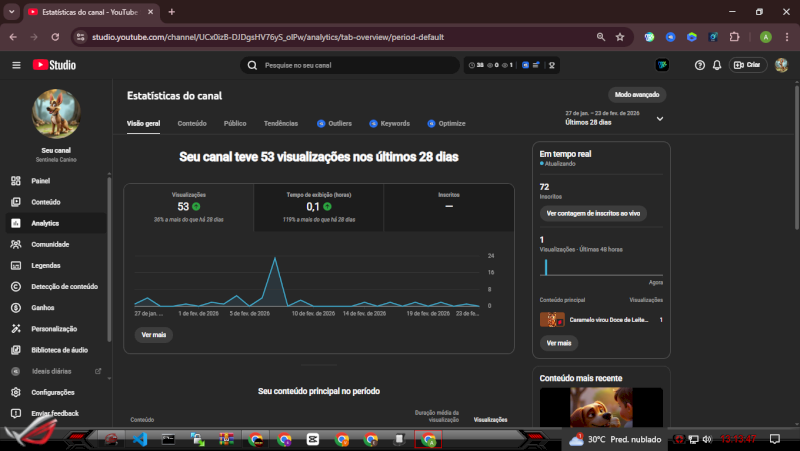Open the Criar create menu
The width and height of the screenshot is (800, 451).
748,65
